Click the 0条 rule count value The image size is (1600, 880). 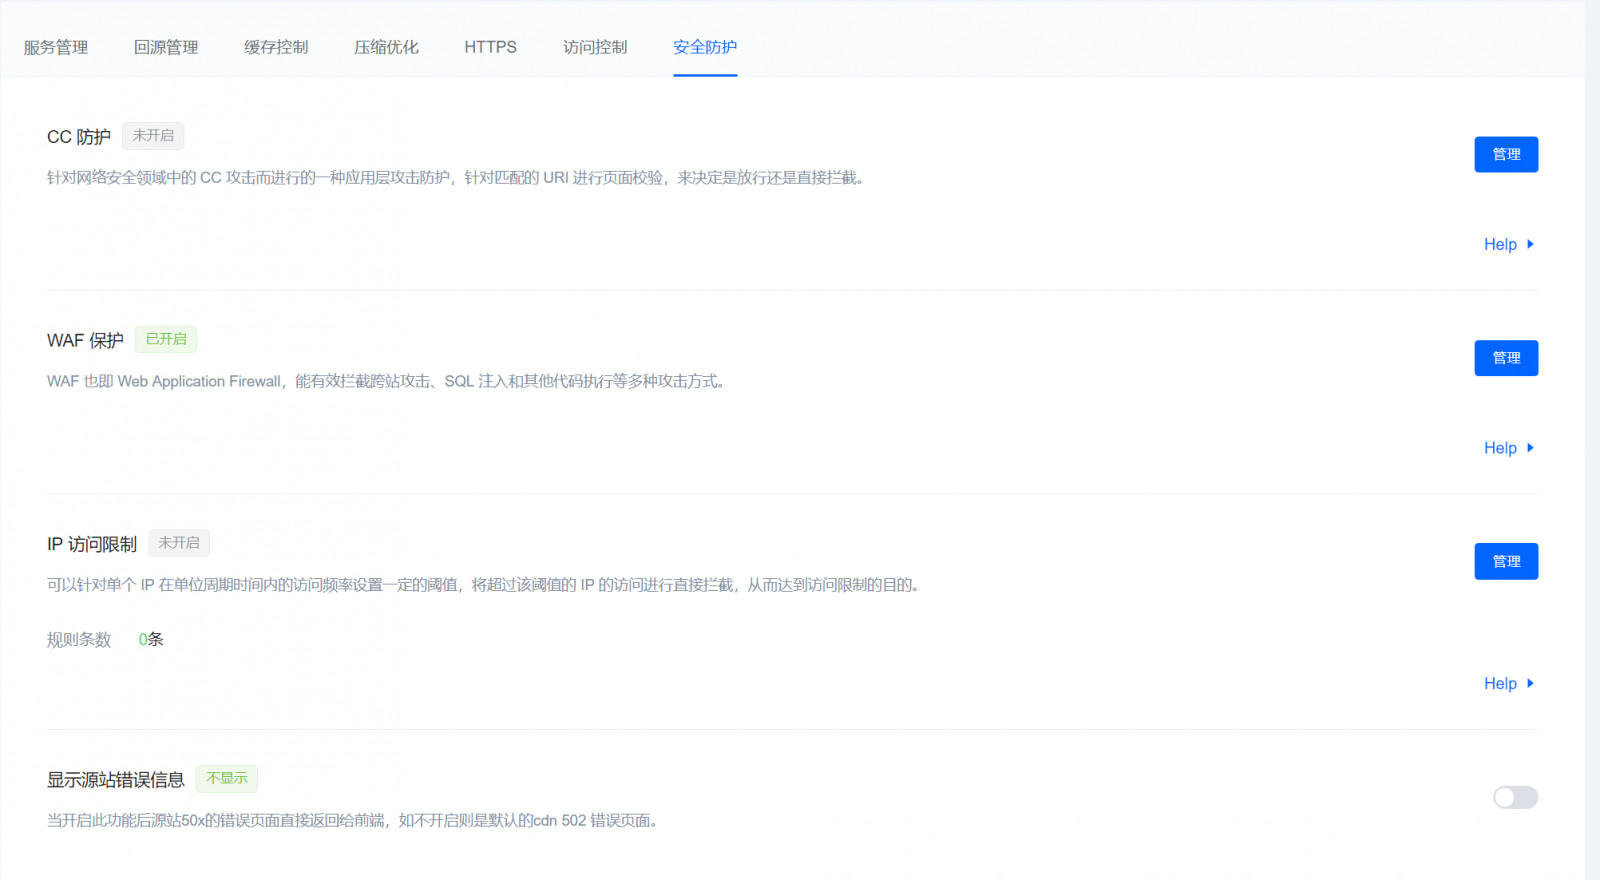click(x=151, y=639)
